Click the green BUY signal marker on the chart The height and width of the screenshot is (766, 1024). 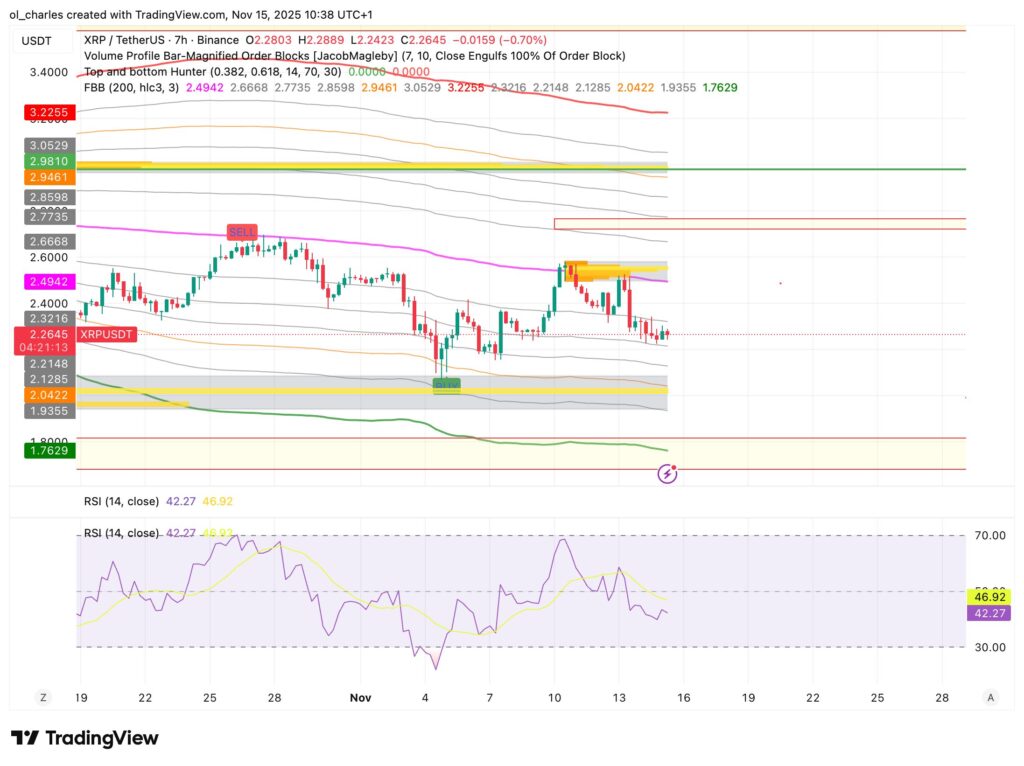pyautogui.click(x=447, y=384)
